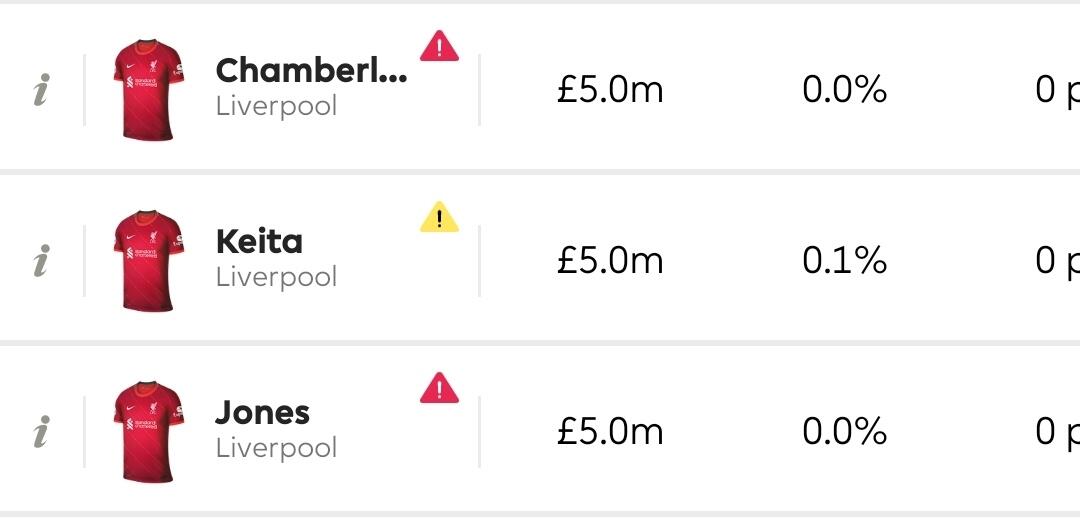Select the Keita player name
The height and width of the screenshot is (523, 1080).
pyautogui.click(x=259, y=242)
